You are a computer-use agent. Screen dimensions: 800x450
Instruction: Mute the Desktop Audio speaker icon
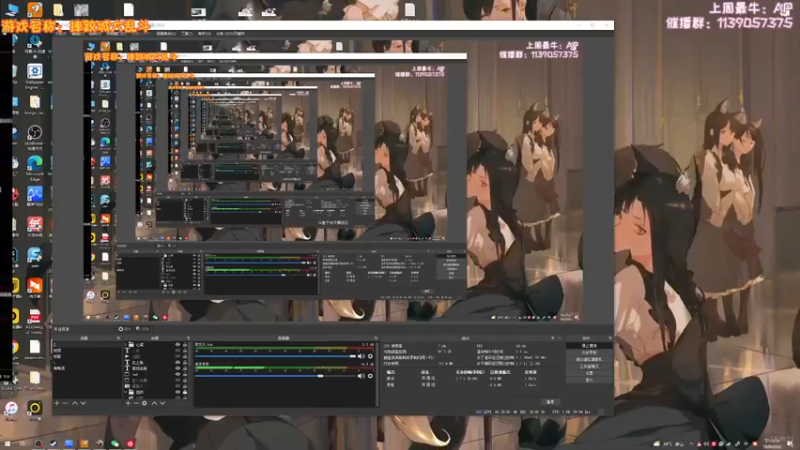pyautogui.click(x=361, y=376)
